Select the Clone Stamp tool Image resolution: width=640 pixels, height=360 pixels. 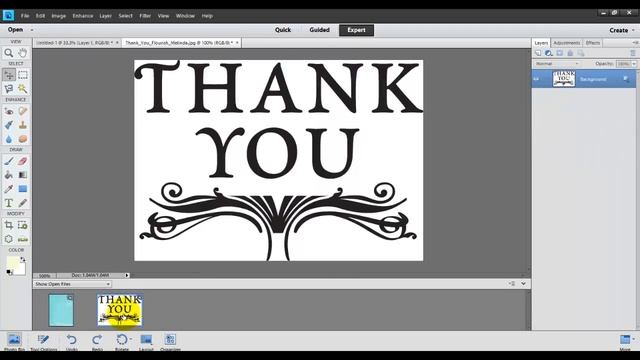click(x=23, y=125)
